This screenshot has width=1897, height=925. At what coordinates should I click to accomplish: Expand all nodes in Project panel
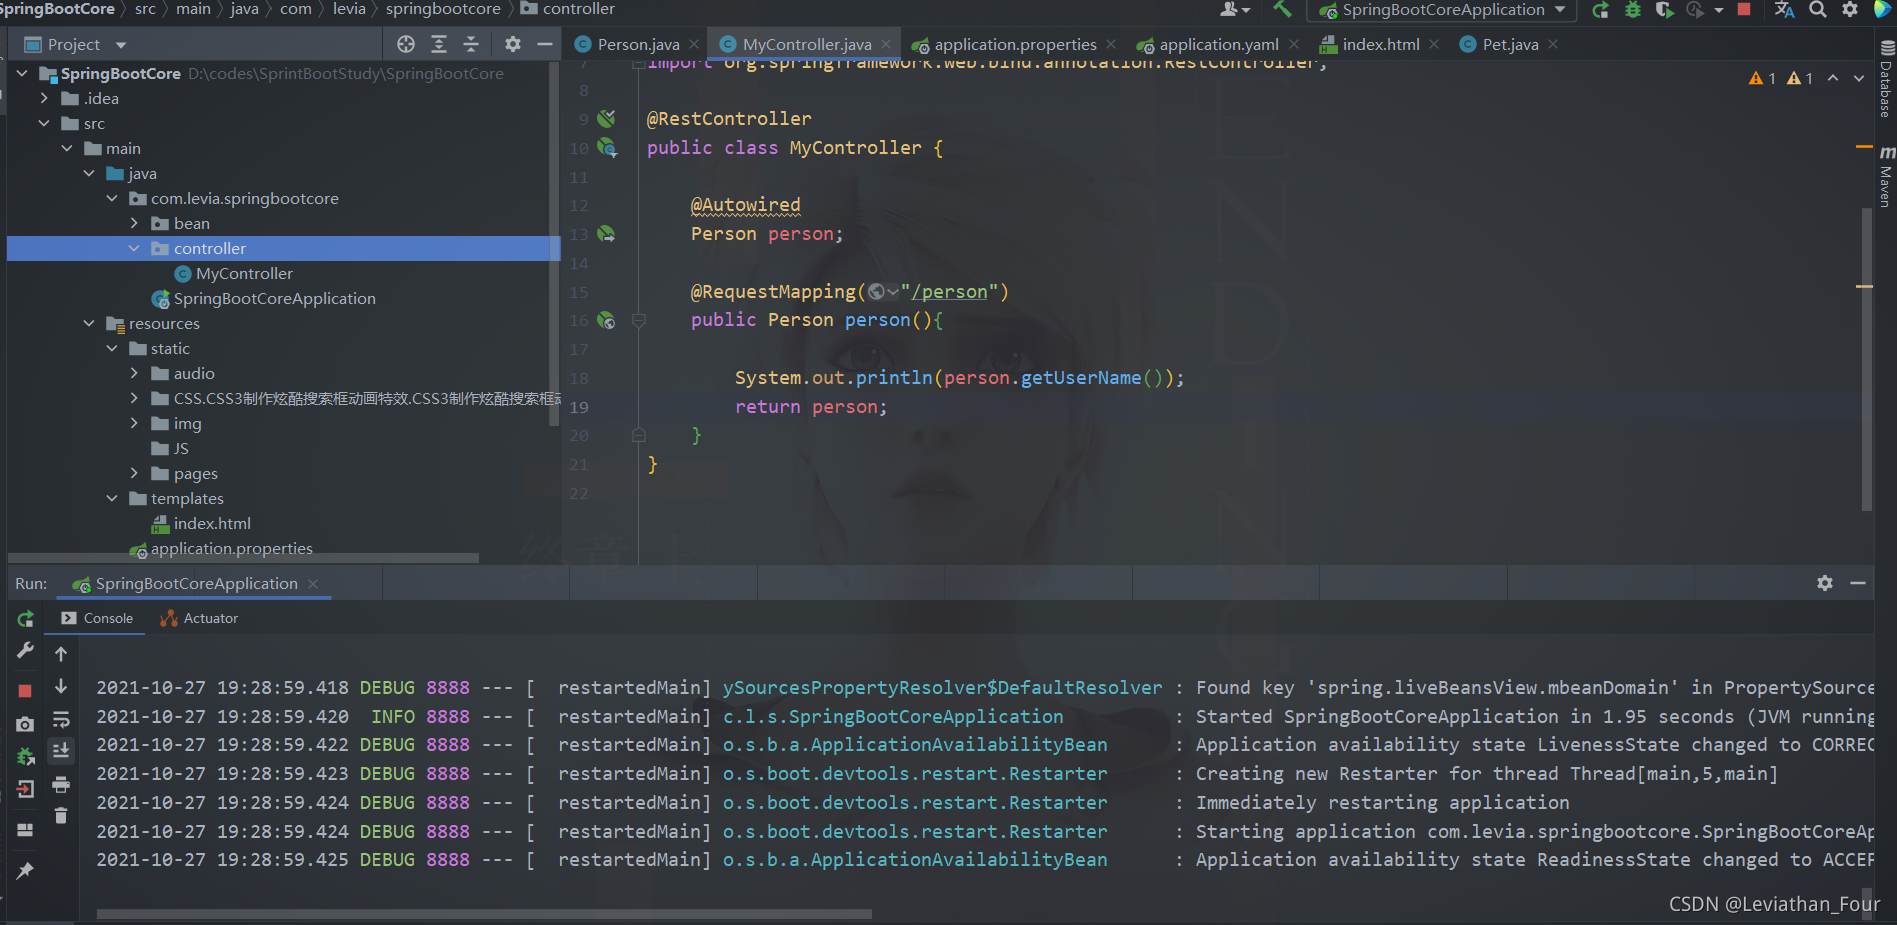439,44
